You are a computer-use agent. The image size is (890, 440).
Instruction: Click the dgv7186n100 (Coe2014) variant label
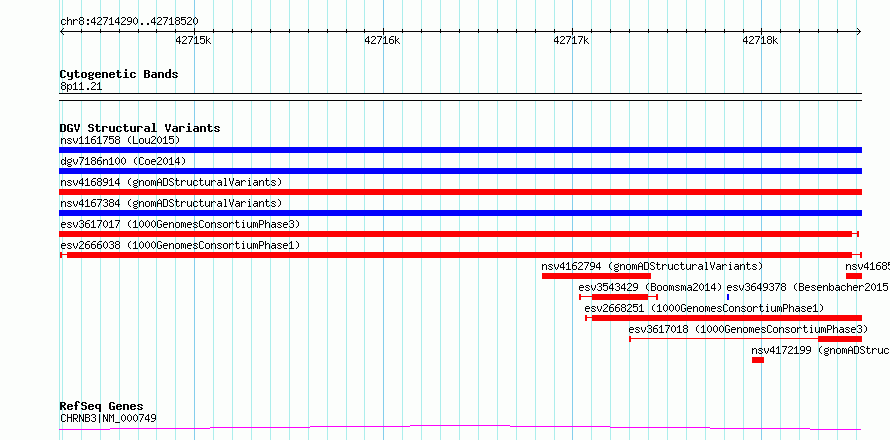(123, 161)
